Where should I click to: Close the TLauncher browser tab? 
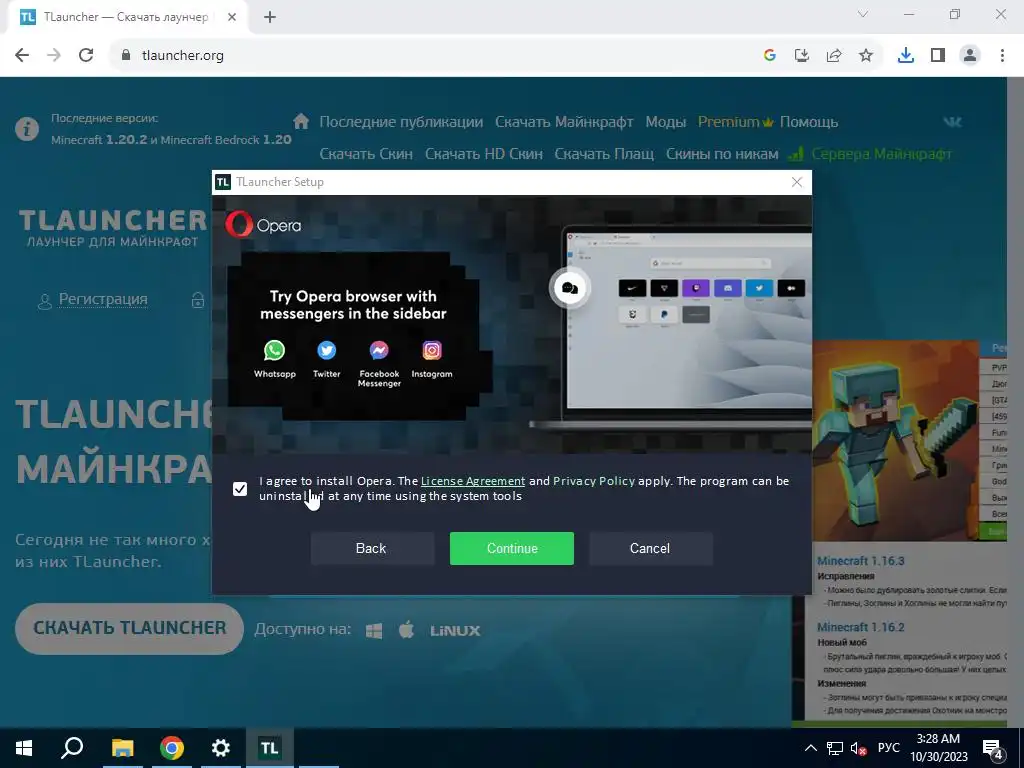(x=232, y=17)
